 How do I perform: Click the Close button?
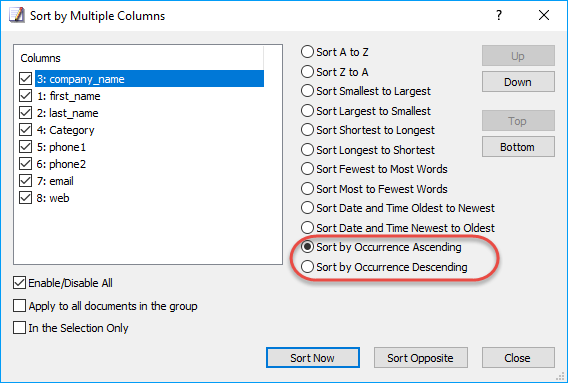click(x=518, y=358)
